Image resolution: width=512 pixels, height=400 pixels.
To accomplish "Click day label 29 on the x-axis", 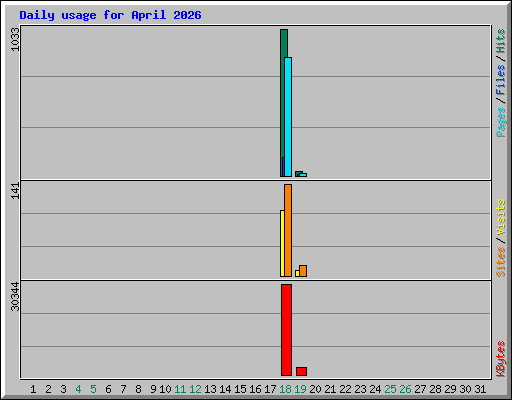I will coord(450,389).
